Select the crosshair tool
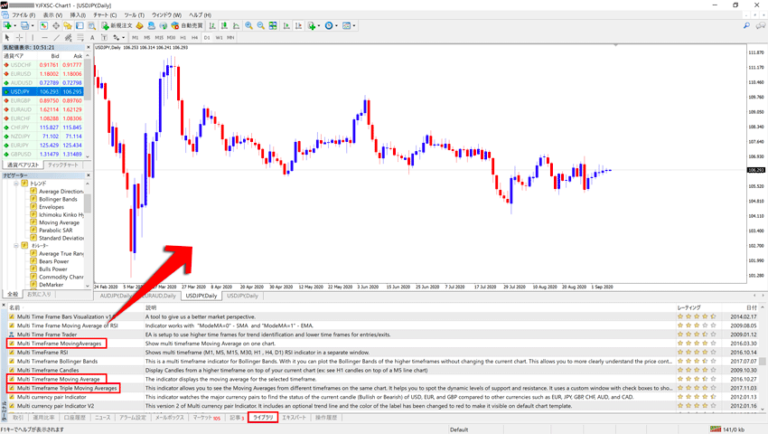Image resolution: width=768 pixels, height=434 pixels. [x=21, y=38]
